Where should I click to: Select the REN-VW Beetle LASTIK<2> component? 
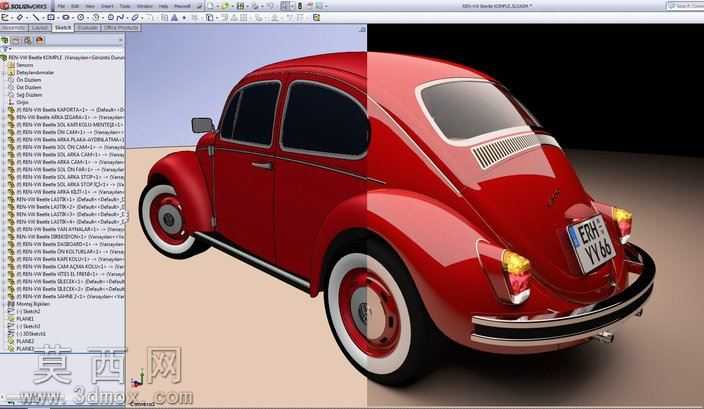[70, 207]
